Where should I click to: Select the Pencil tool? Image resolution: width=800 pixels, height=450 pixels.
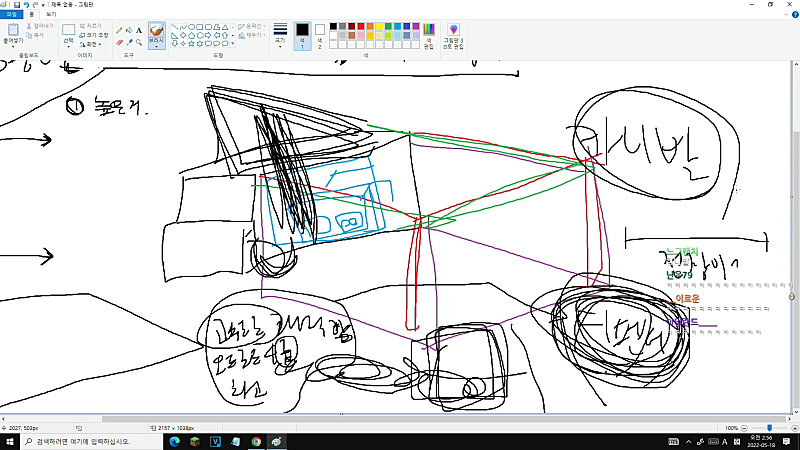pyautogui.click(x=119, y=31)
